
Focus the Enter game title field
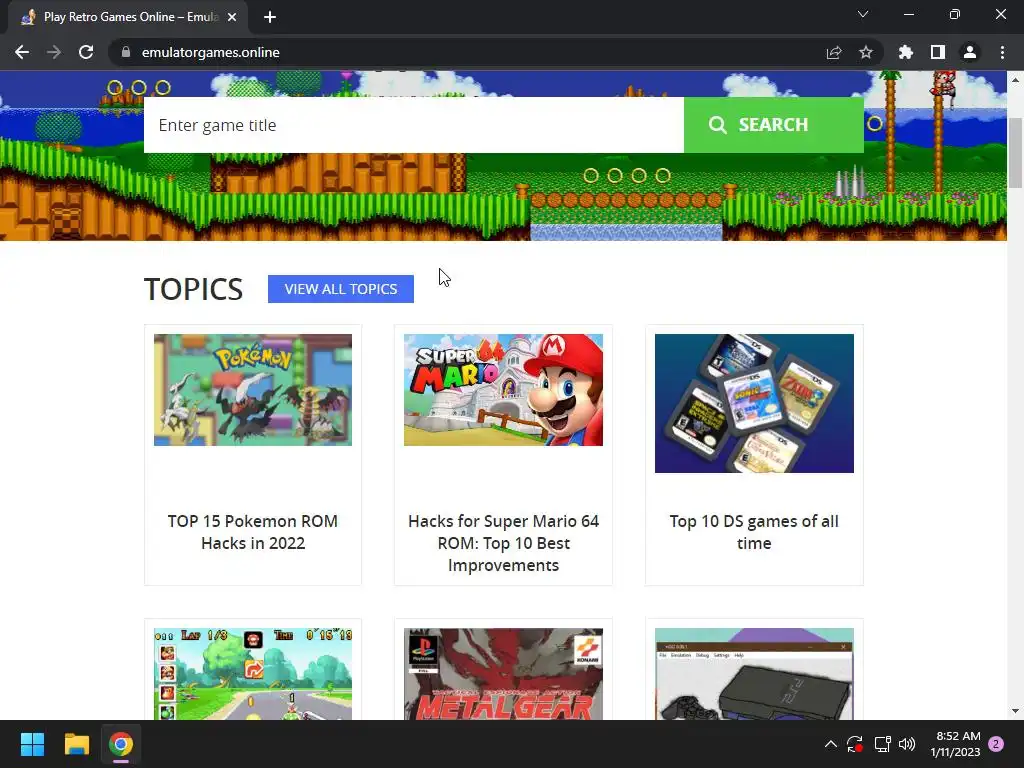[x=414, y=125]
